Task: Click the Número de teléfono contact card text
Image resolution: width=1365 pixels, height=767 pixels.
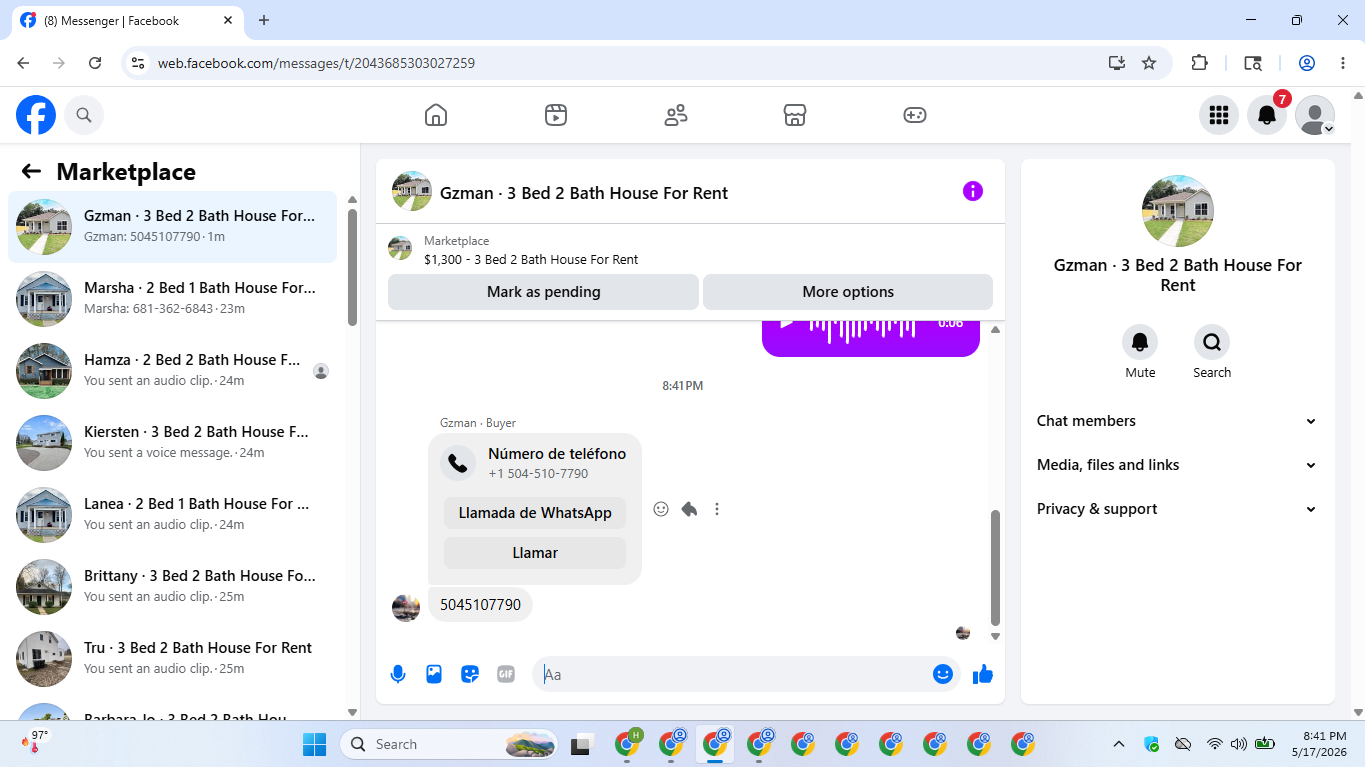Action: coord(557,453)
